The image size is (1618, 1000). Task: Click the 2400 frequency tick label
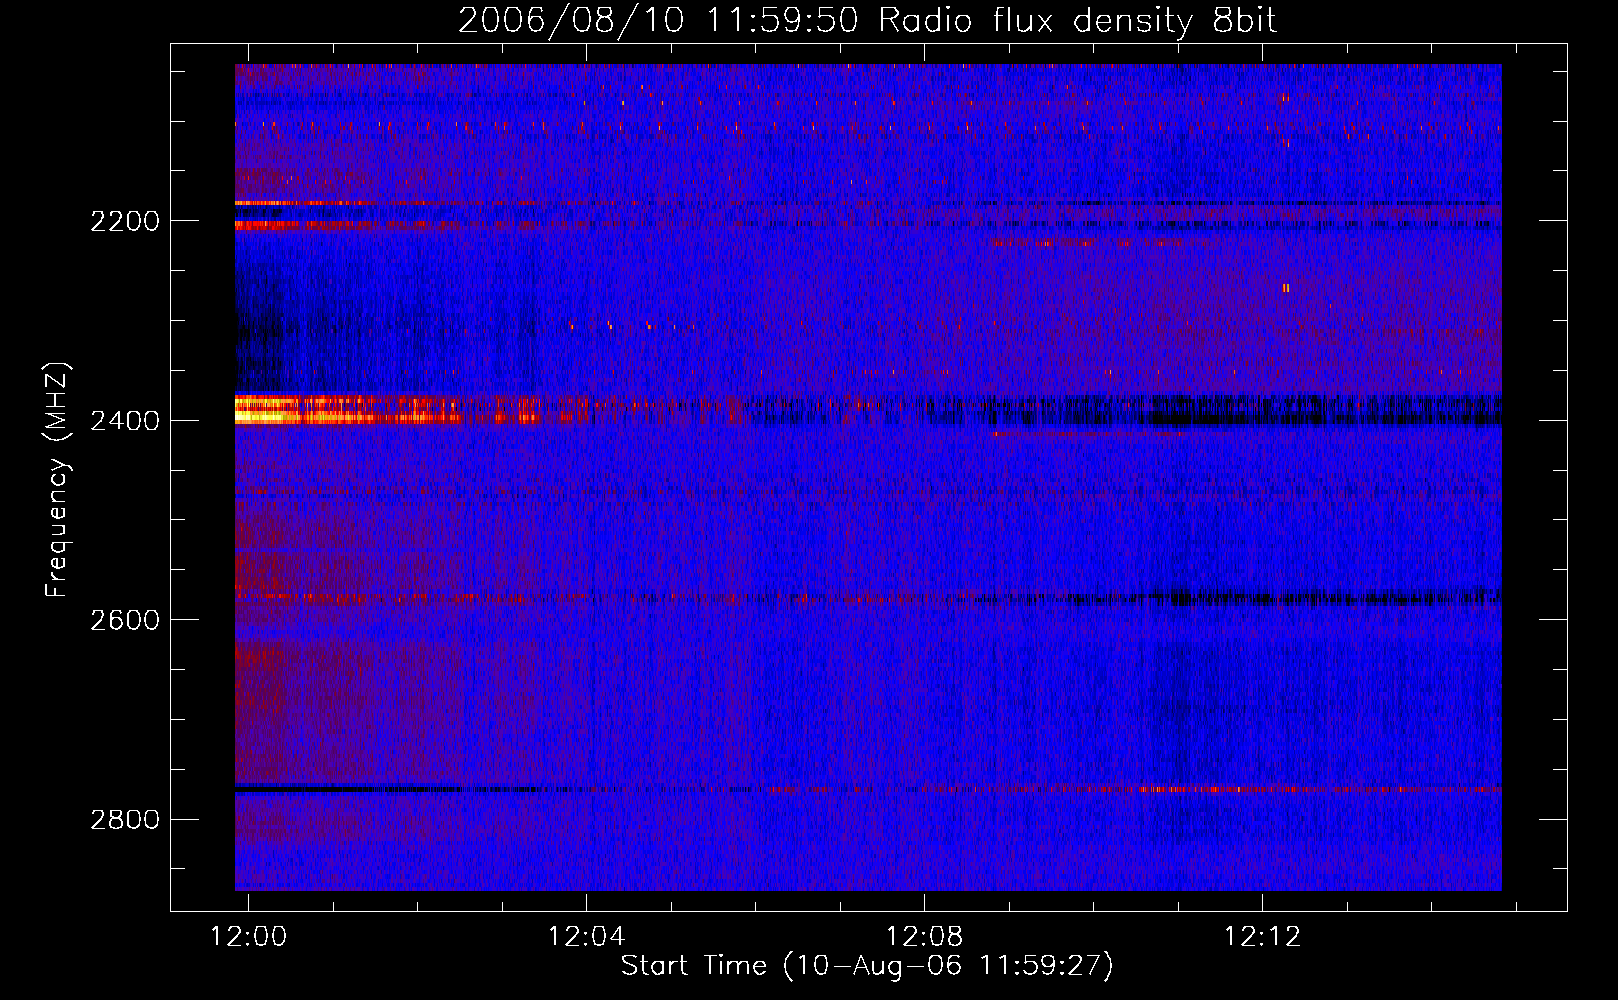click(125, 421)
